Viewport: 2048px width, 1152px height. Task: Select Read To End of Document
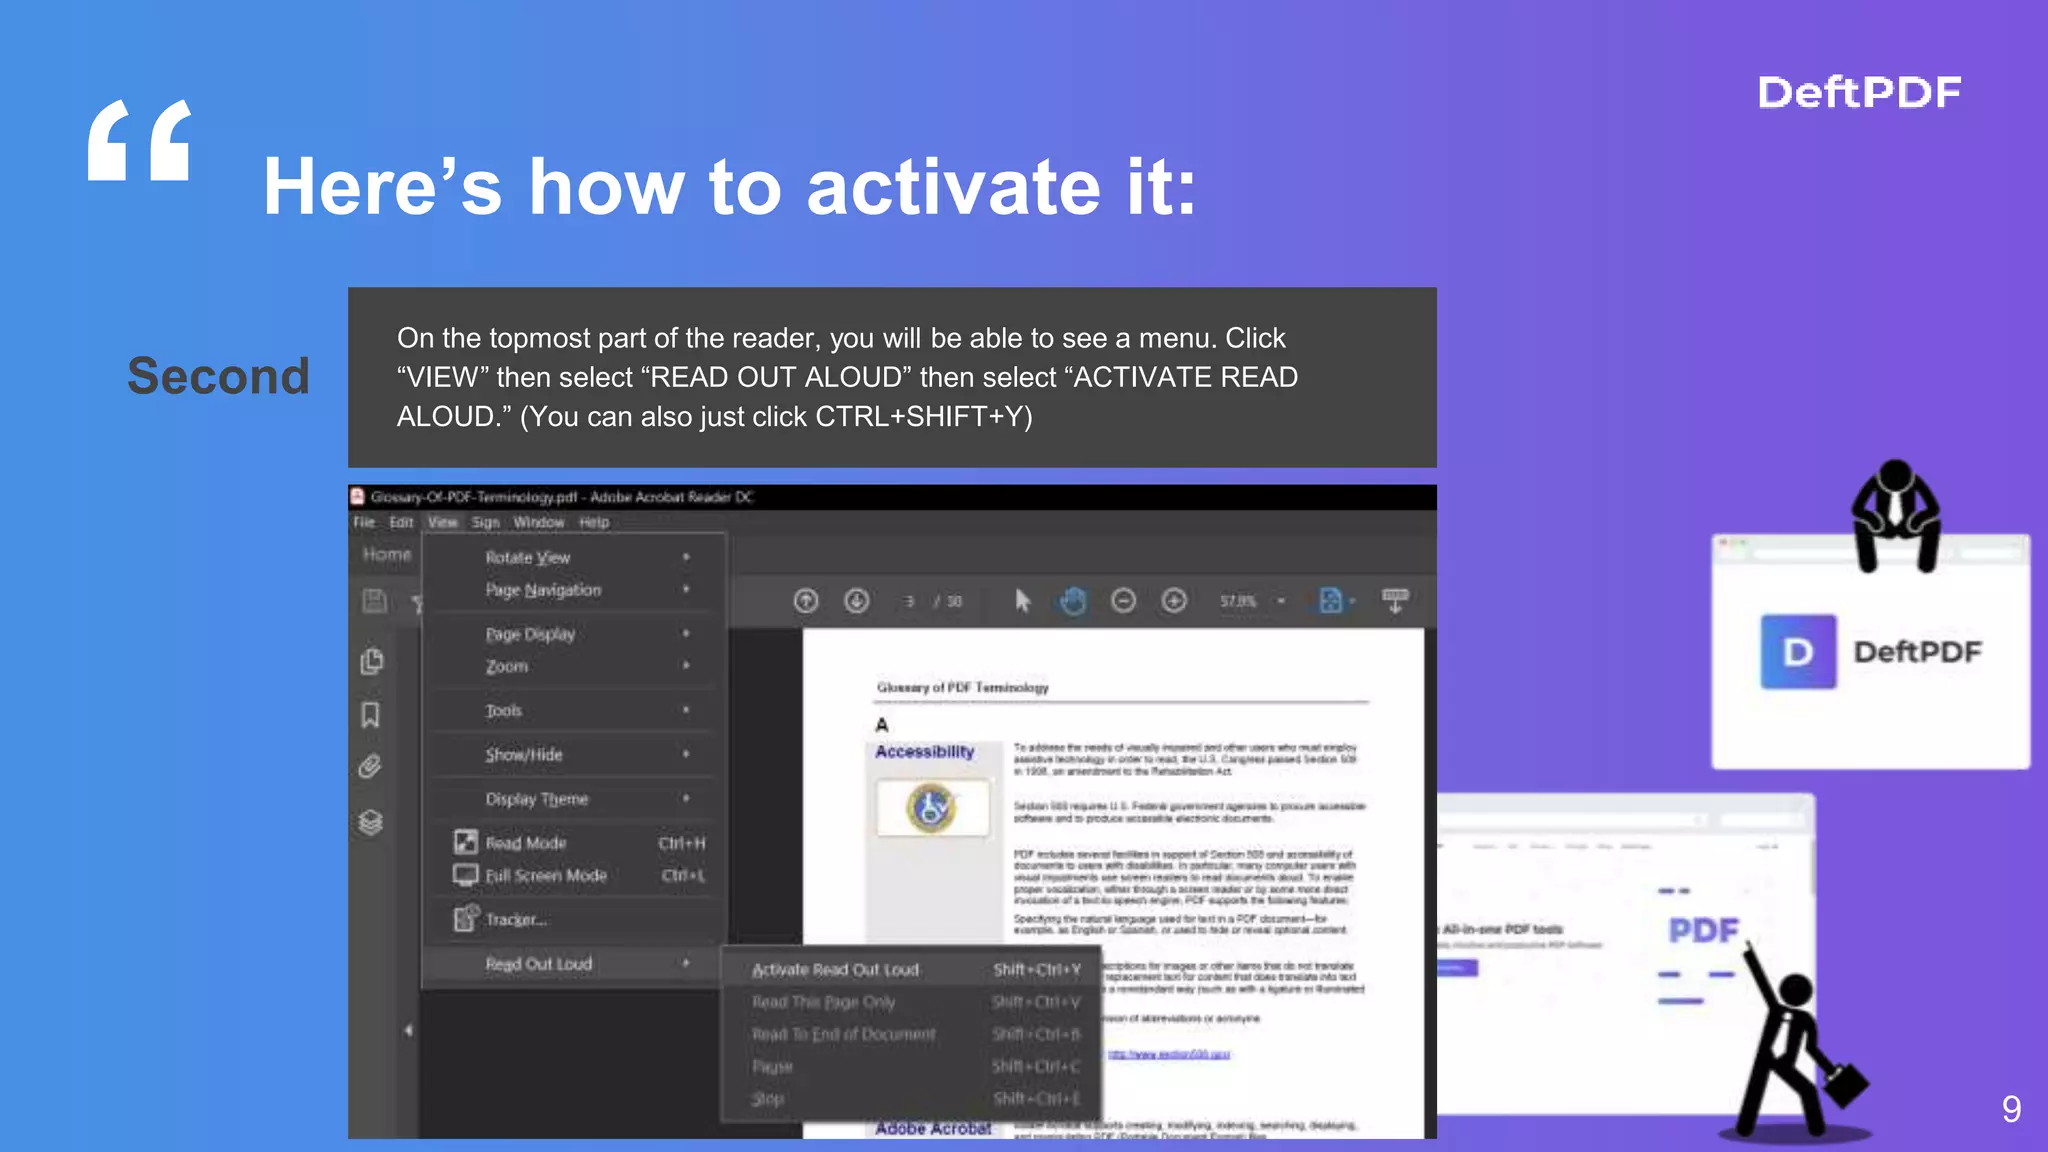(x=912, y=1034)
